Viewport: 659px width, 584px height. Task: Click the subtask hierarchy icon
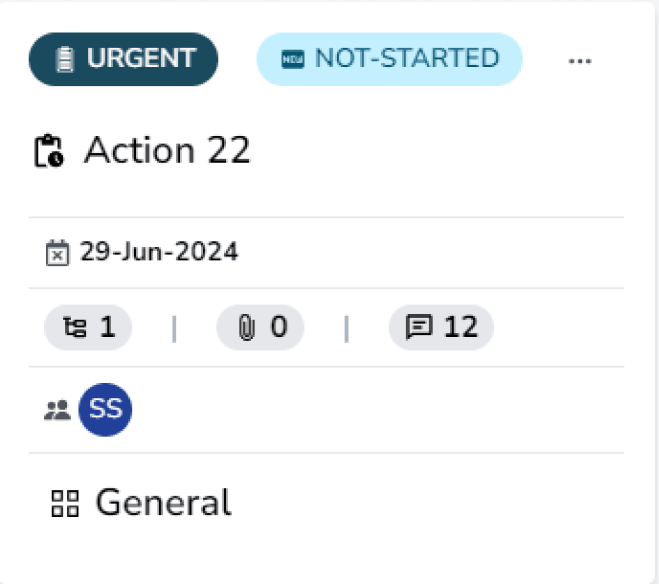point(73,328)
